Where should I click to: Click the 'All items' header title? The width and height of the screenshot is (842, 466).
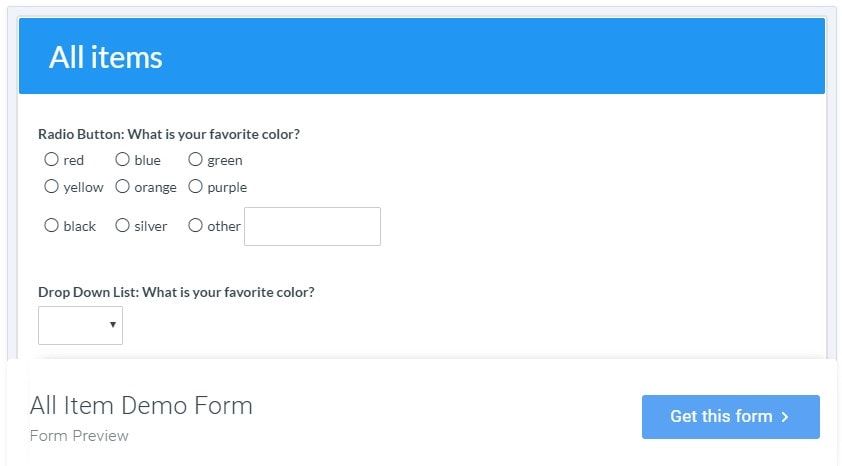[105, 57]
